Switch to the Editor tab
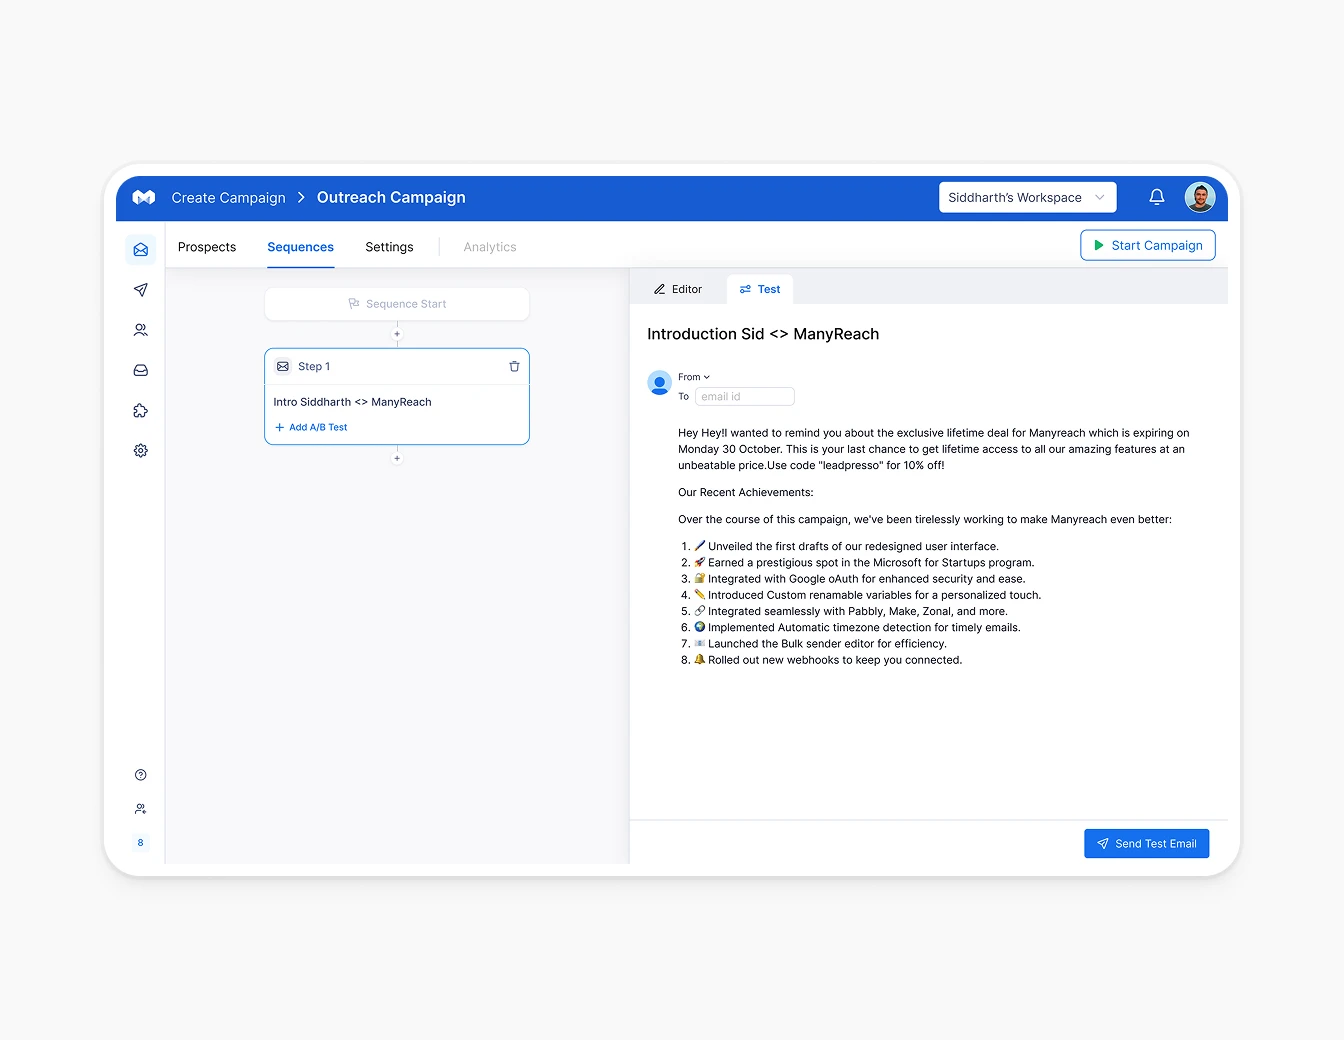Image resolution: width=1344 pixels, height=1040 pixels. pyautogui.click(x=678, y=289)
